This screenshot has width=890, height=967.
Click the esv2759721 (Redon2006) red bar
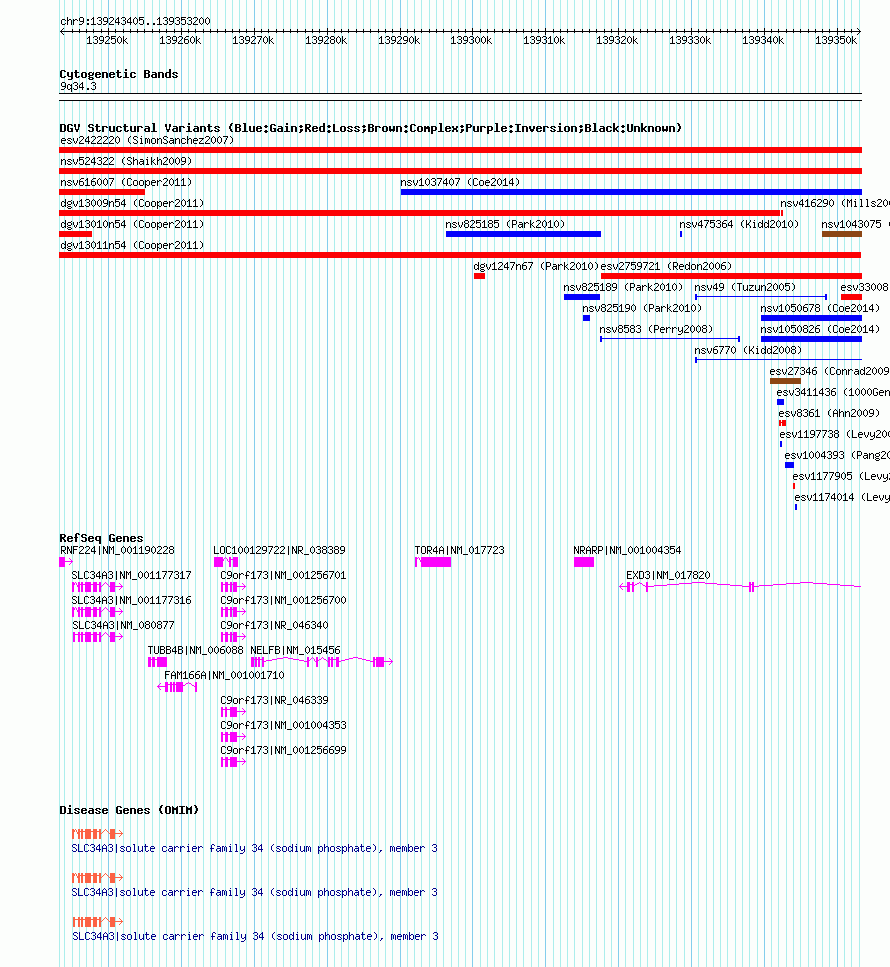click(731, 276)
